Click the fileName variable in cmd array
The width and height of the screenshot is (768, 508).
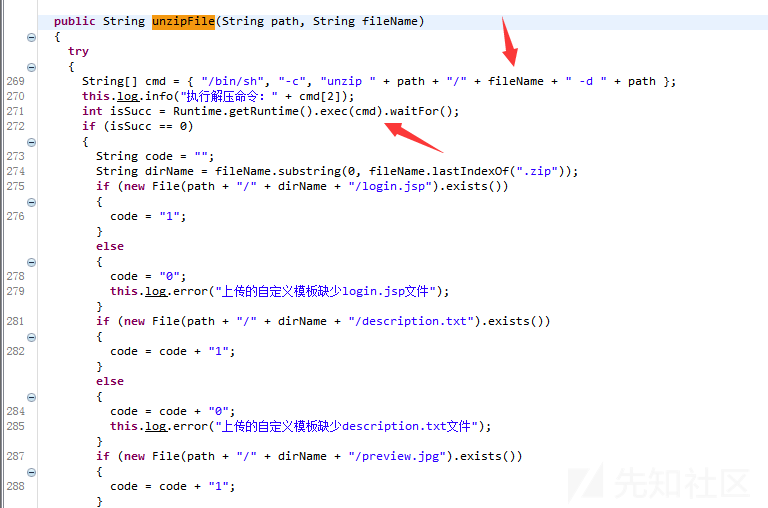click(x=516, y=81)
